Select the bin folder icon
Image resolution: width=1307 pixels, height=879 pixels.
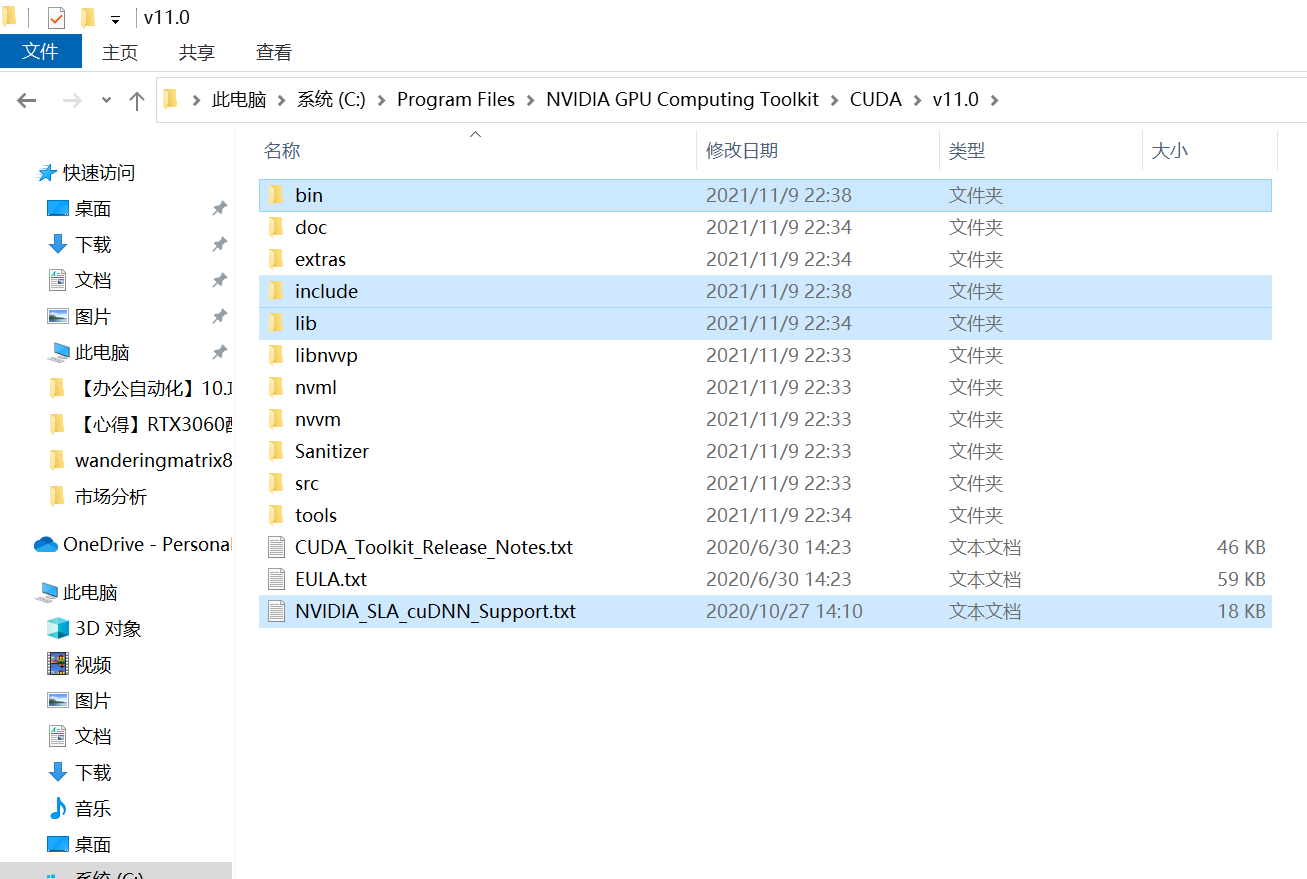click(276, 195)
